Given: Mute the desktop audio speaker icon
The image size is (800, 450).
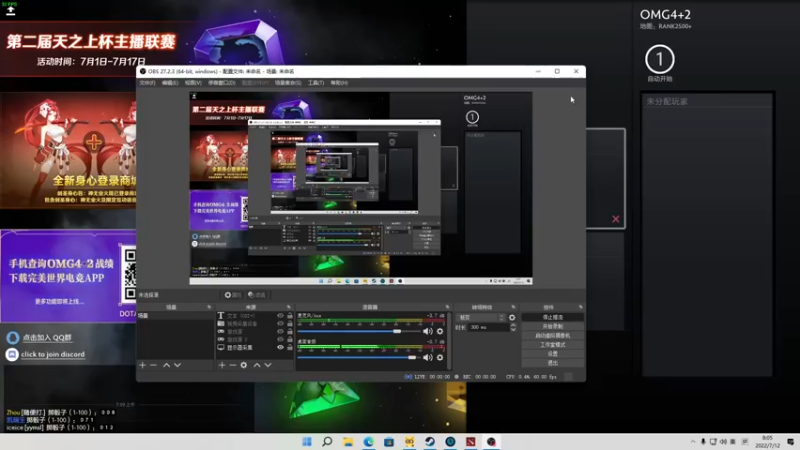Looking at the screenshot, I should coord(428,357).
